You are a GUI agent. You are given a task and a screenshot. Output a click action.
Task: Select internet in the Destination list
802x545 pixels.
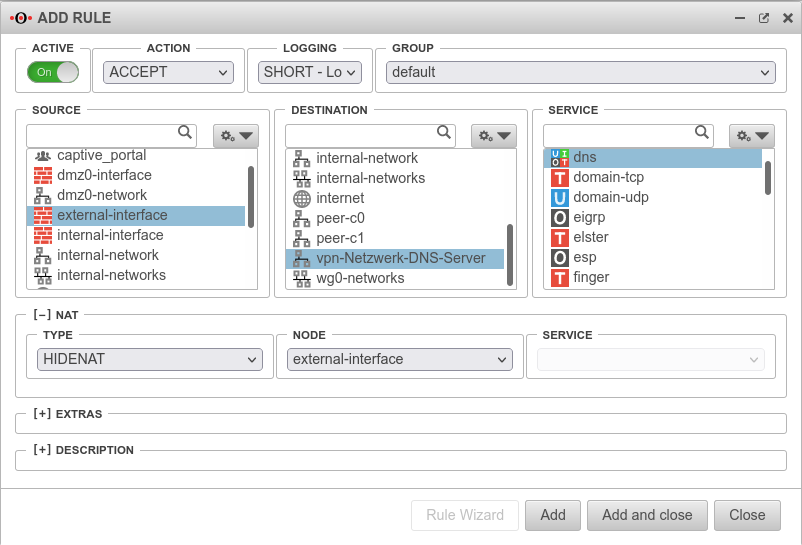340,198
